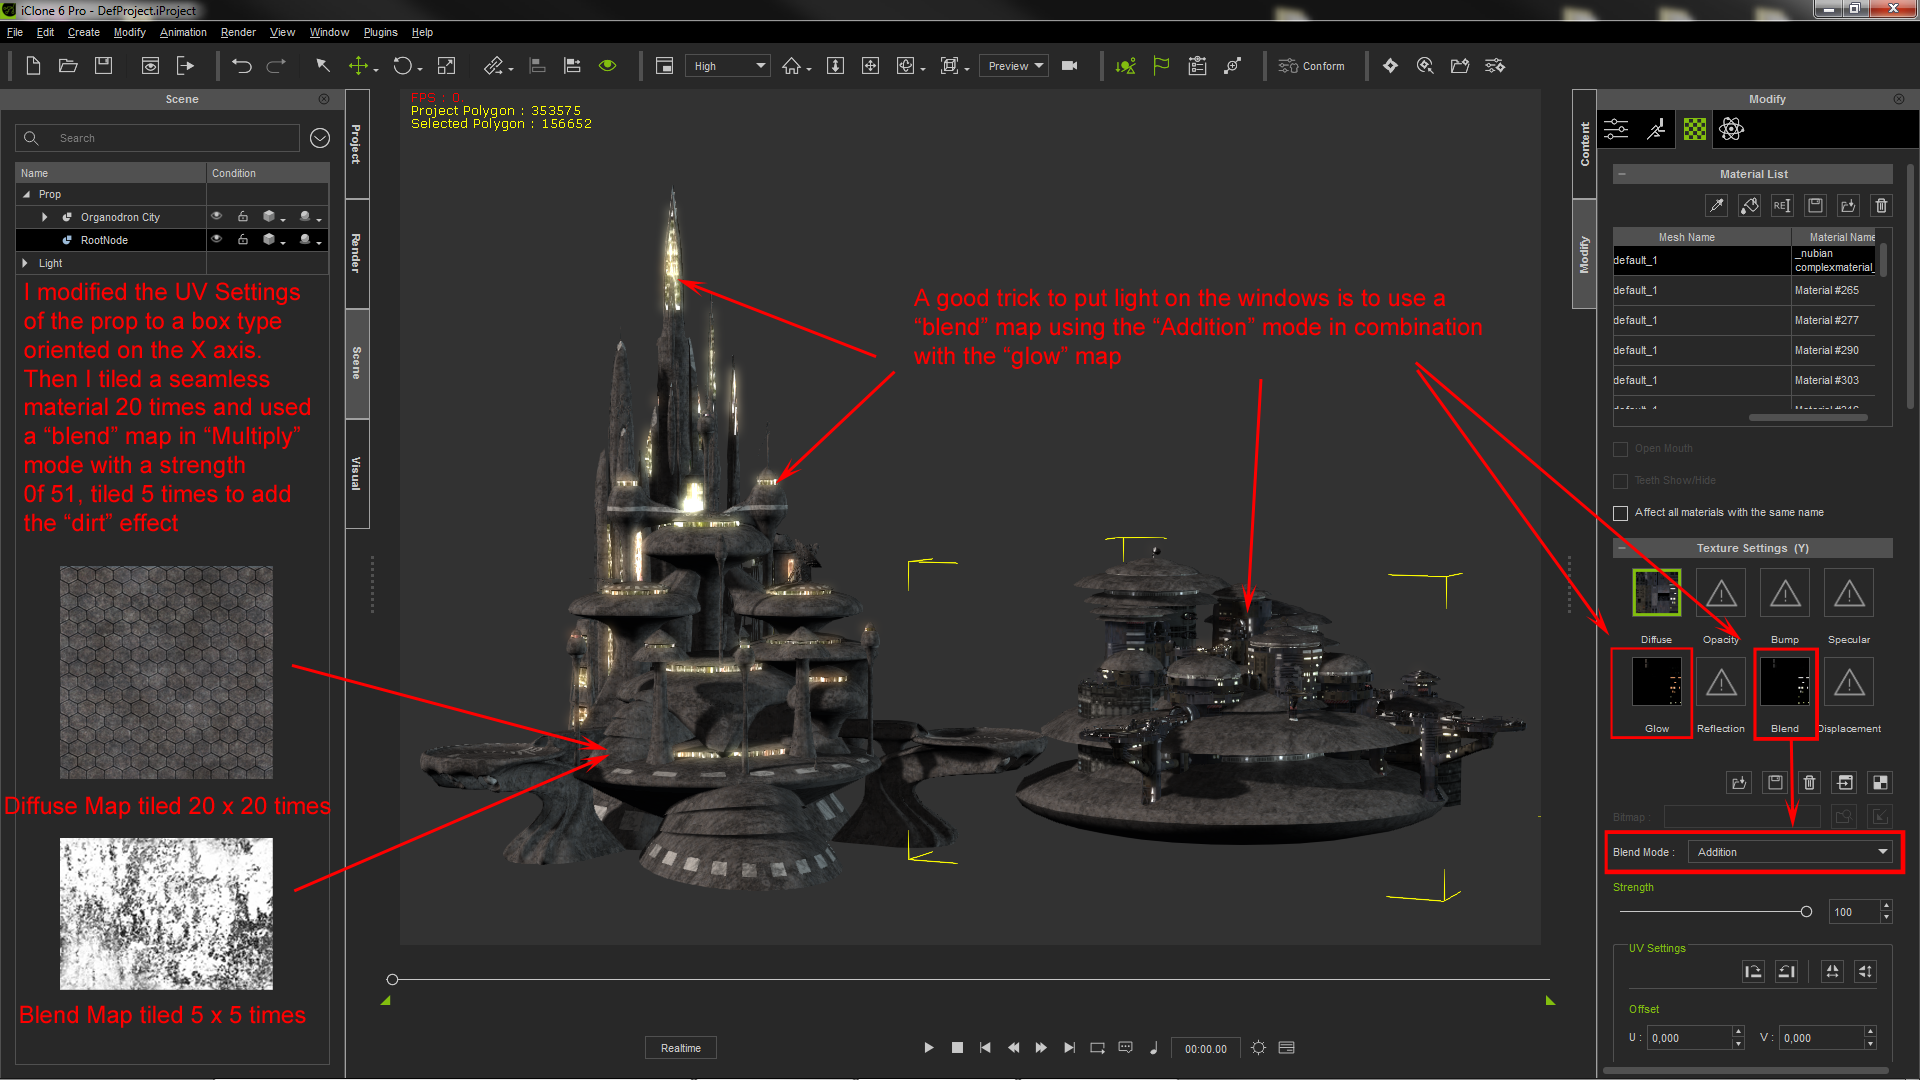Viewport: 1920px width, 1080px height.
Task: Enable Open Mouth checkbox
Action: (x=1621, y=449)
